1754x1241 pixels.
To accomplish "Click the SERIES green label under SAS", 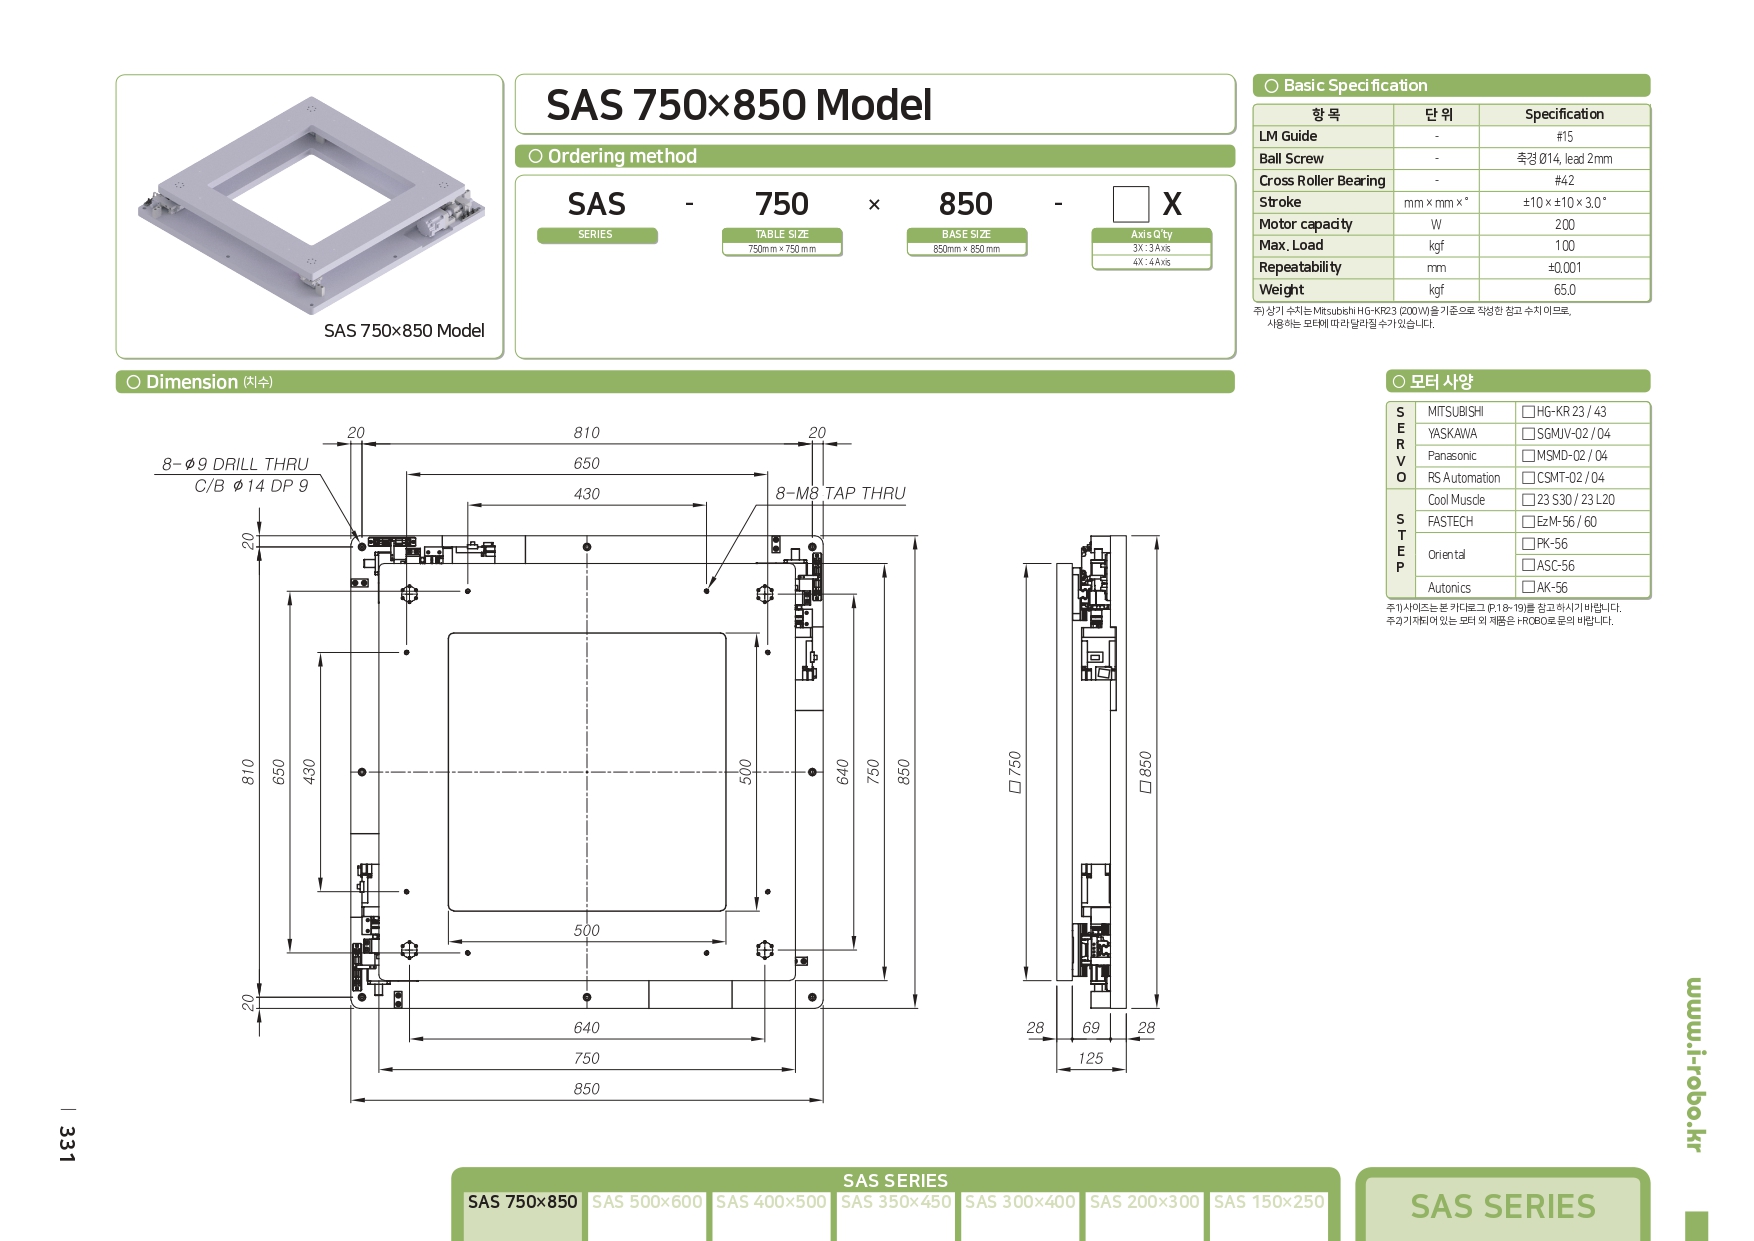I will click(597, 235).
